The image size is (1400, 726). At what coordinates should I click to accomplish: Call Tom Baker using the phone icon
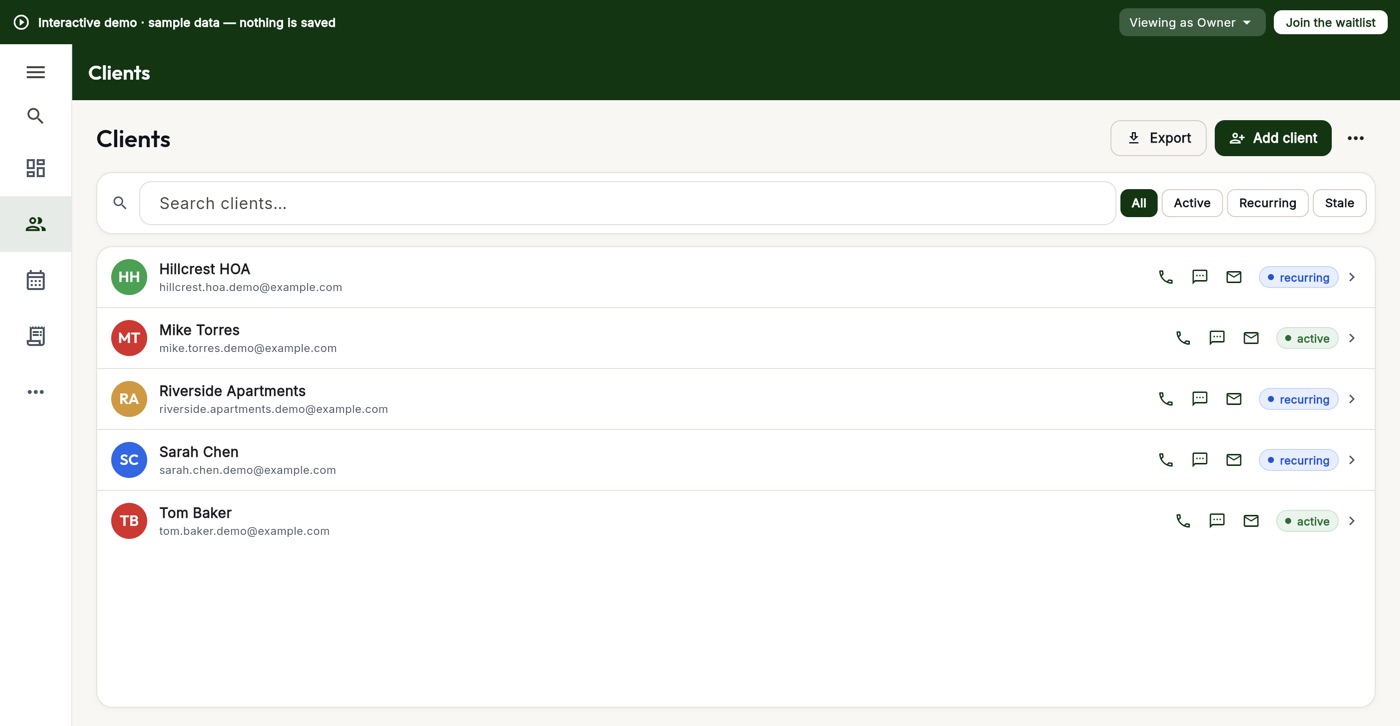(1183, 521)
